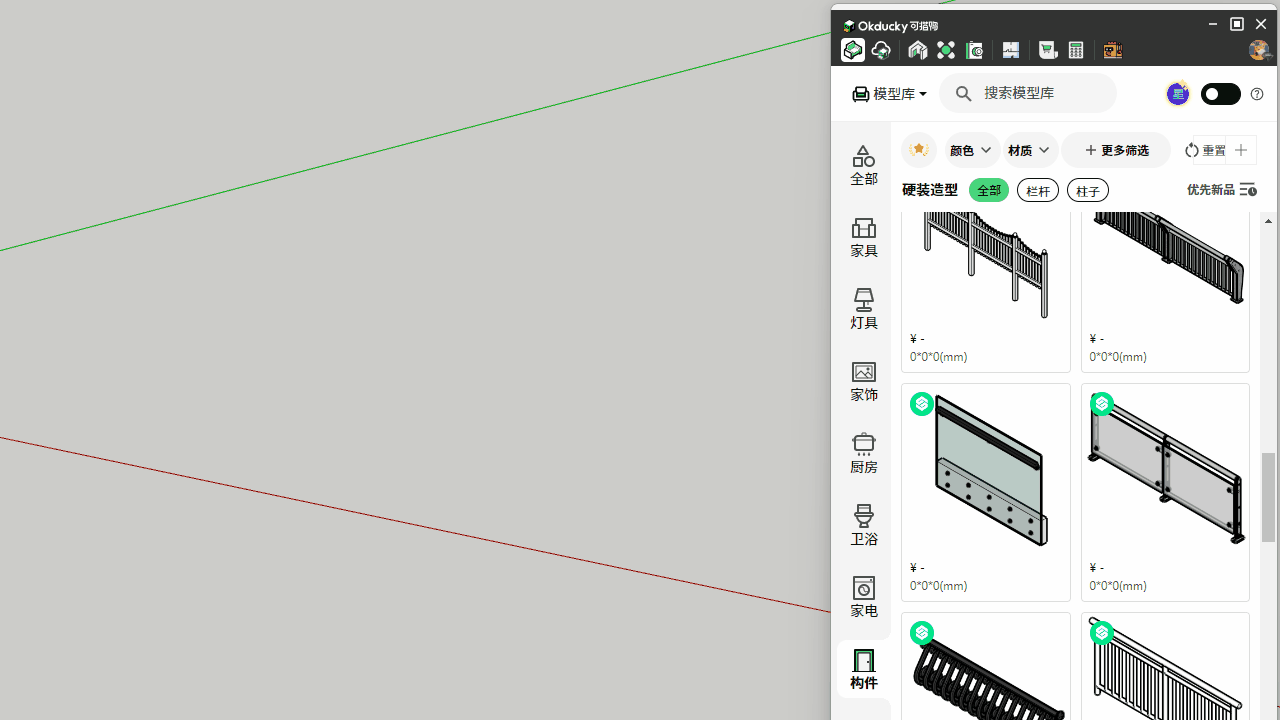Screen dimensions: 1280x720
Task: Expand the 颜色 color filter
Action: tap(972, 150)
